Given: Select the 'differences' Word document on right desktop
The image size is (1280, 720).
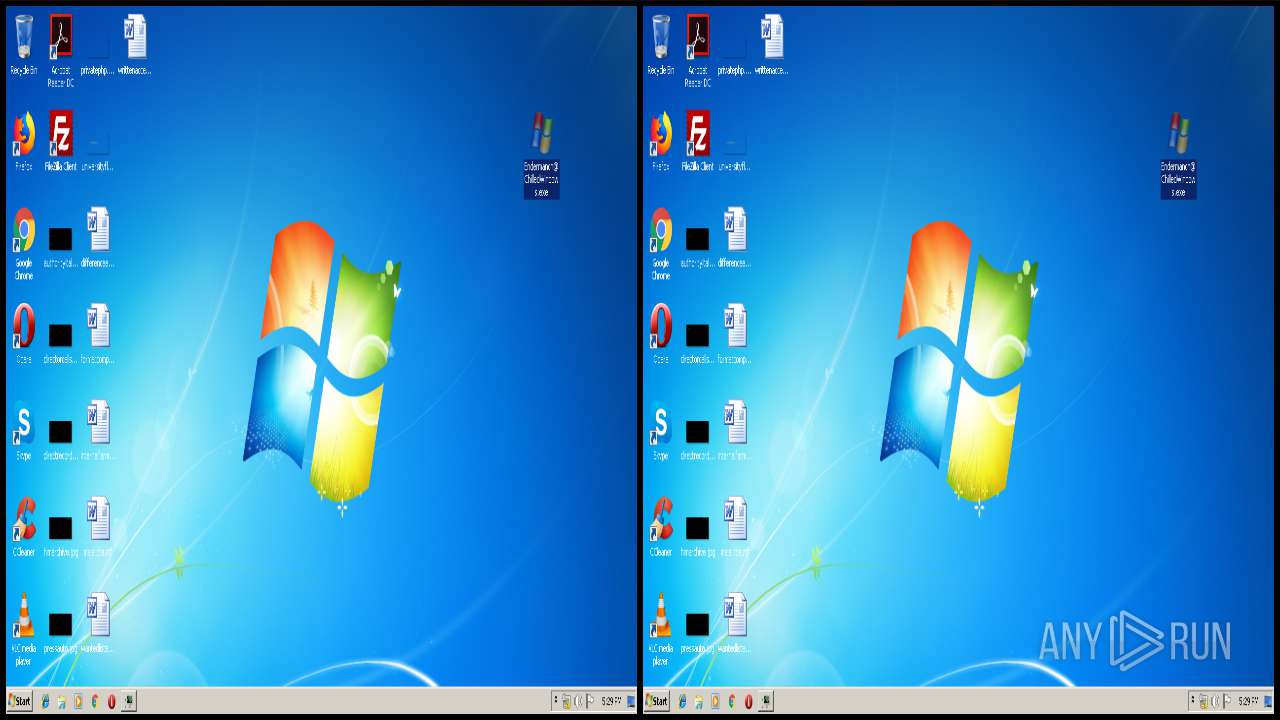Looking at the screenshot, I should [735, 237].
